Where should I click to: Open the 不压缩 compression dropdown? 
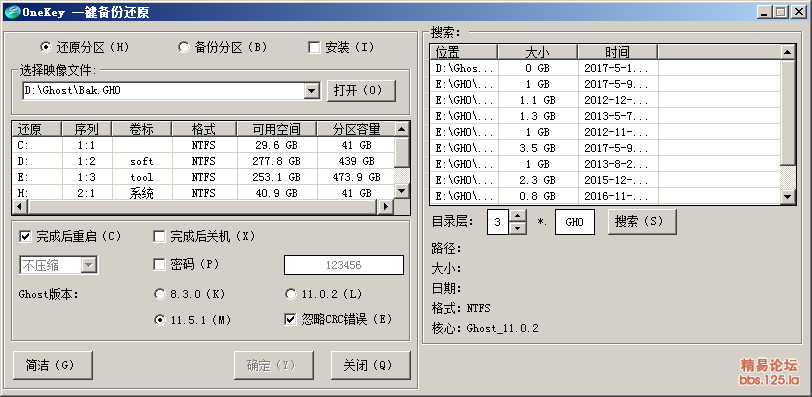point(89,266)
